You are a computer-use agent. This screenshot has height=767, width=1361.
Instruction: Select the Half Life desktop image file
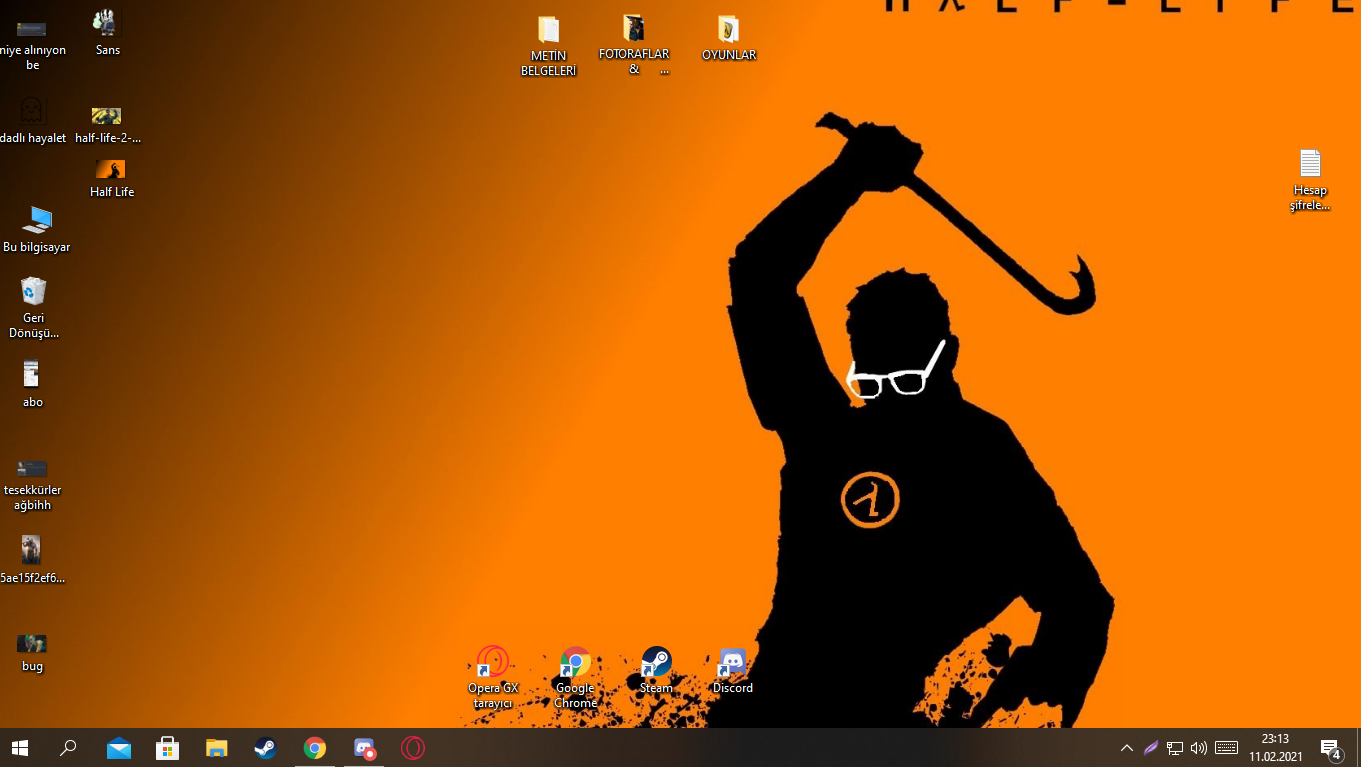click(x=111, y=178)
